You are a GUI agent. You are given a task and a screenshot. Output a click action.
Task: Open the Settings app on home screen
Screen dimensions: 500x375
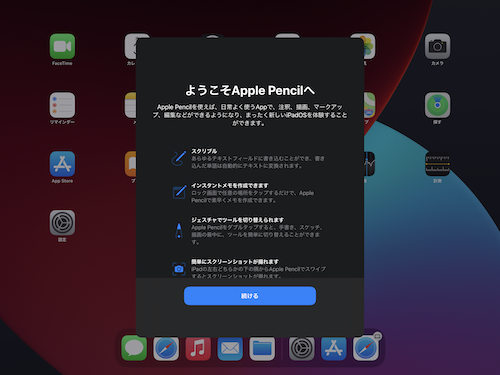click(x=62, y=223)
